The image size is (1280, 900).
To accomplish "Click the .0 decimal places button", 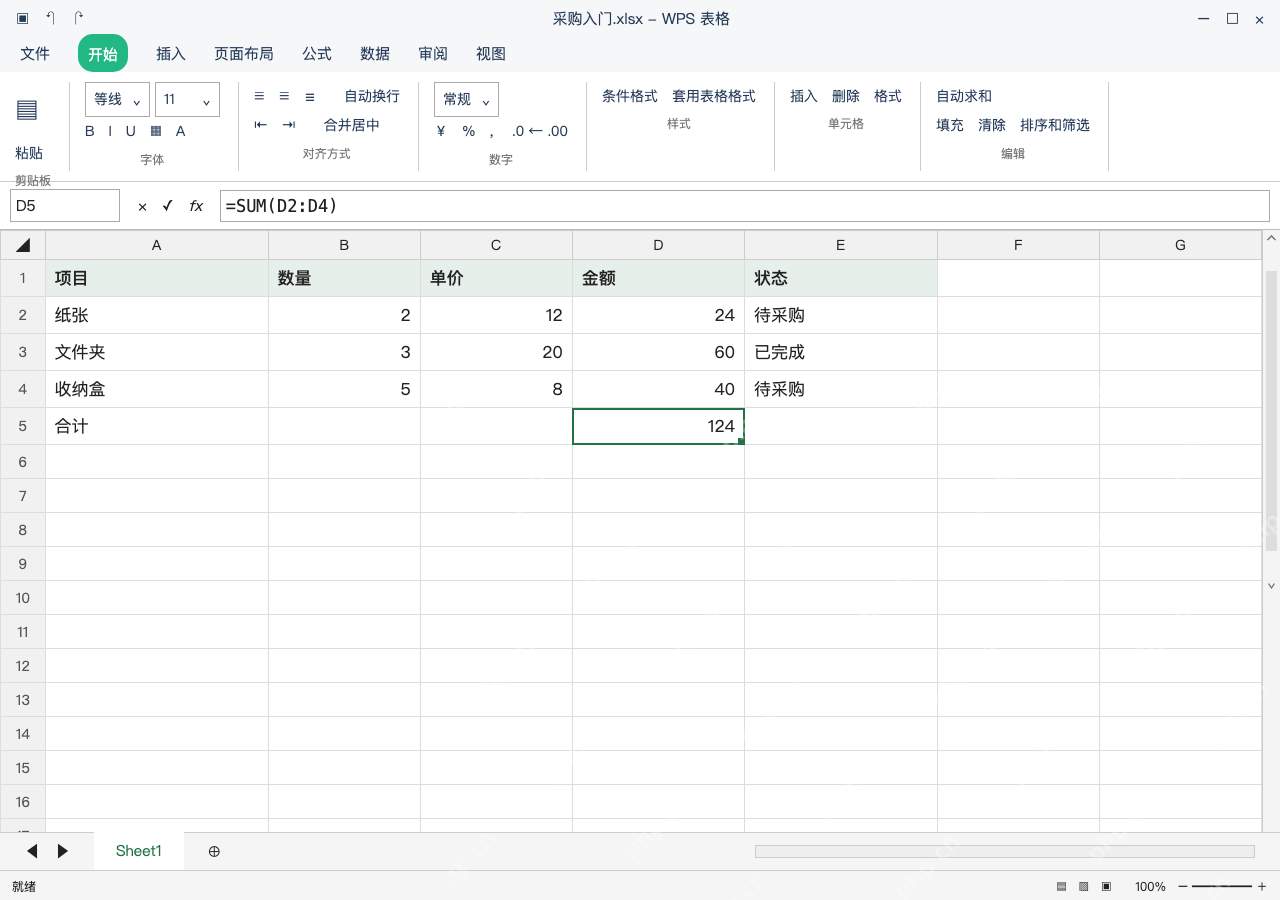I will point(518,131).
